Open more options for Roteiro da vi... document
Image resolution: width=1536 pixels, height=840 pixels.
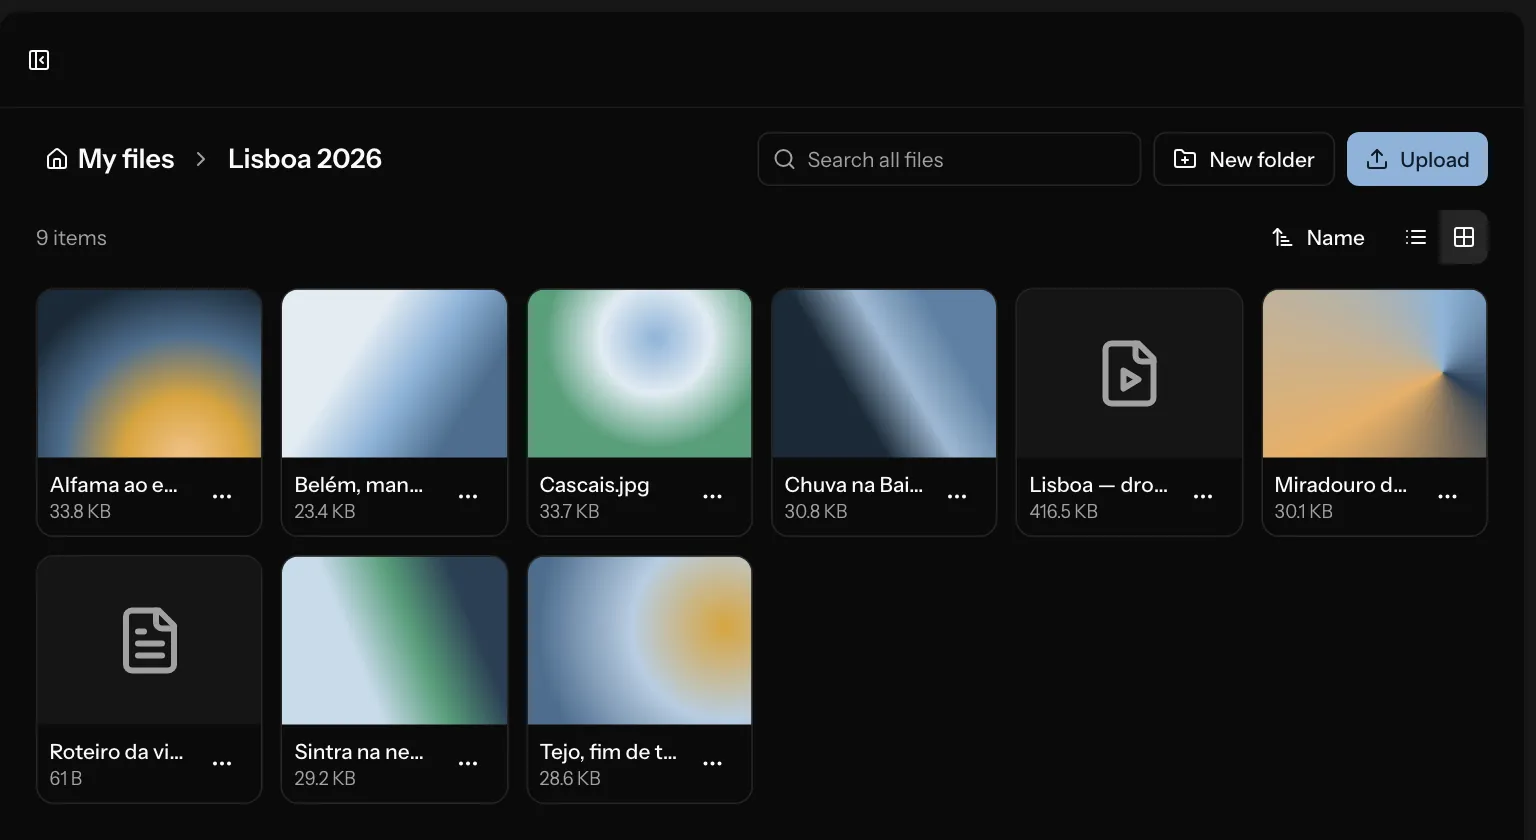click(222, 764)
